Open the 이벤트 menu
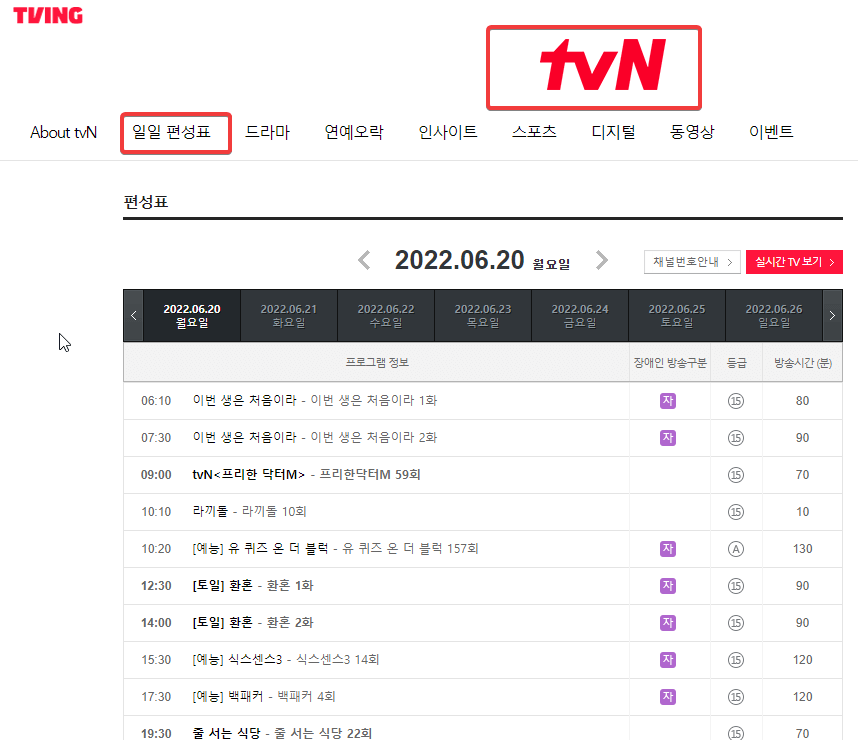Screen dimensions: 858x740 (x=771, y=132)
